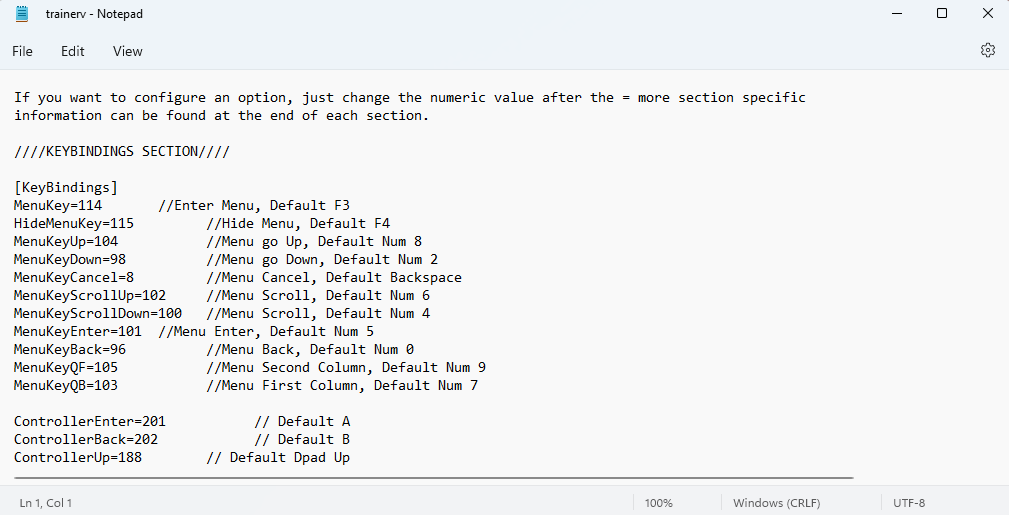Place cursor on the HideMenuKey=115 line
1009x515 pixels.
[74, 223]
